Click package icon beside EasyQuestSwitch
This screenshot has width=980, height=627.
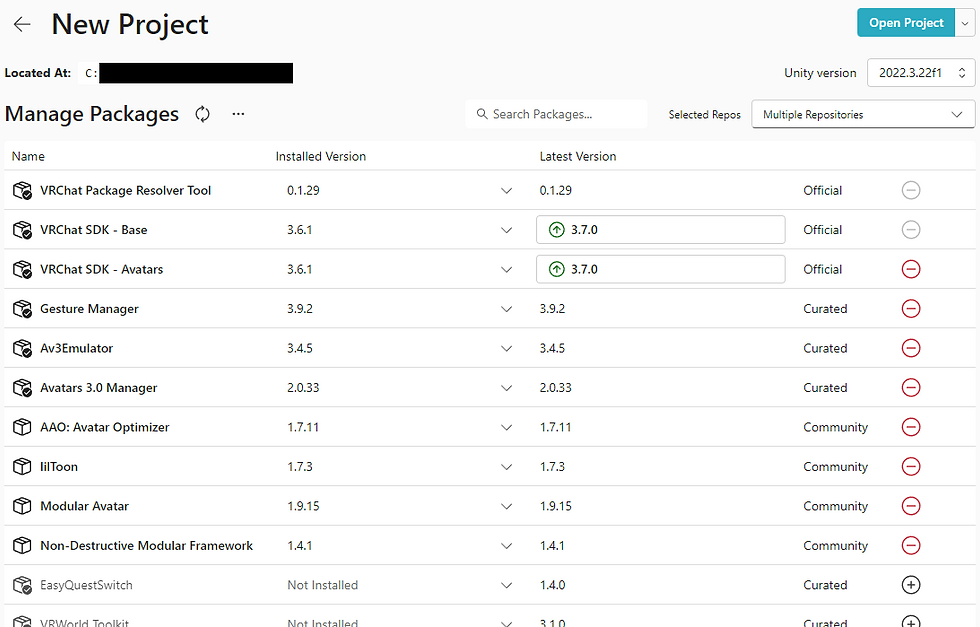pos(22,585)
